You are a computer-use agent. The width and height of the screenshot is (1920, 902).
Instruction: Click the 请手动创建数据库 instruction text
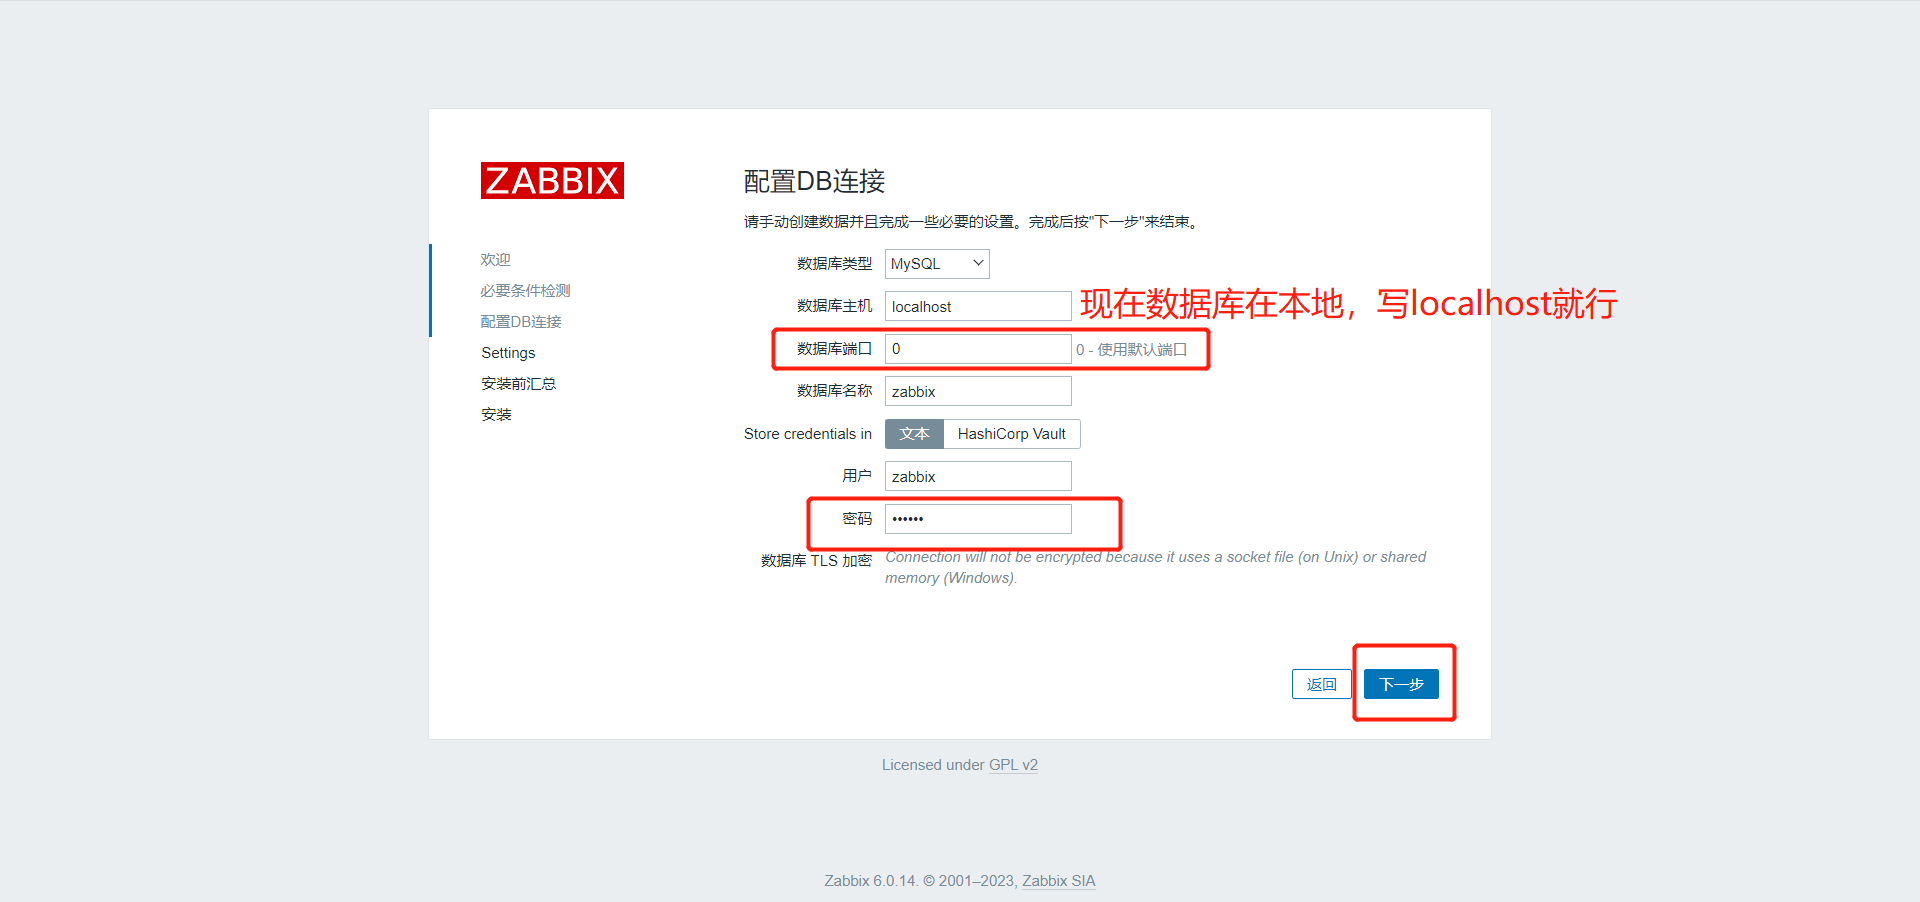coord(971,222)
